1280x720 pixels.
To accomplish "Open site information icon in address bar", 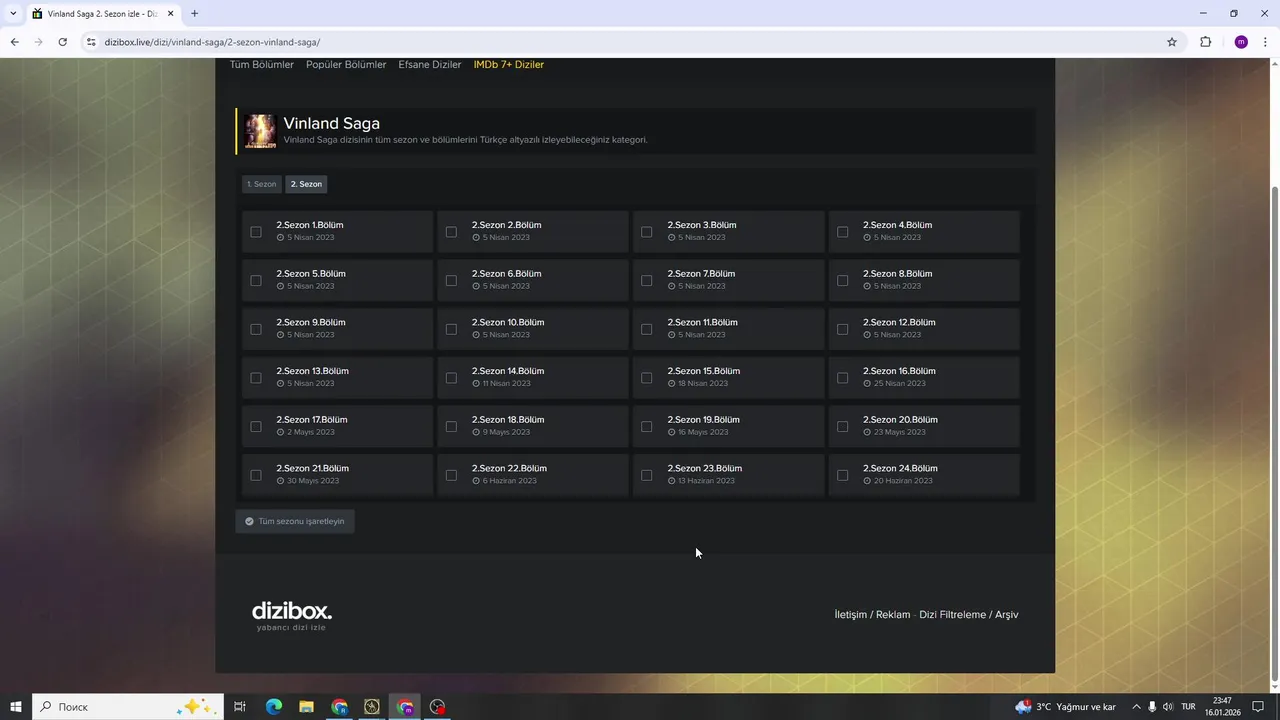I will (91, 42).
